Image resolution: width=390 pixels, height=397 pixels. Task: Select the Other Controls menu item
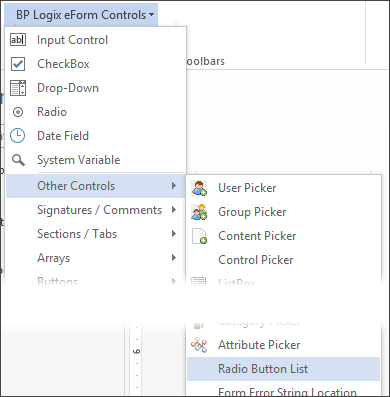click(x=96, y=186)
